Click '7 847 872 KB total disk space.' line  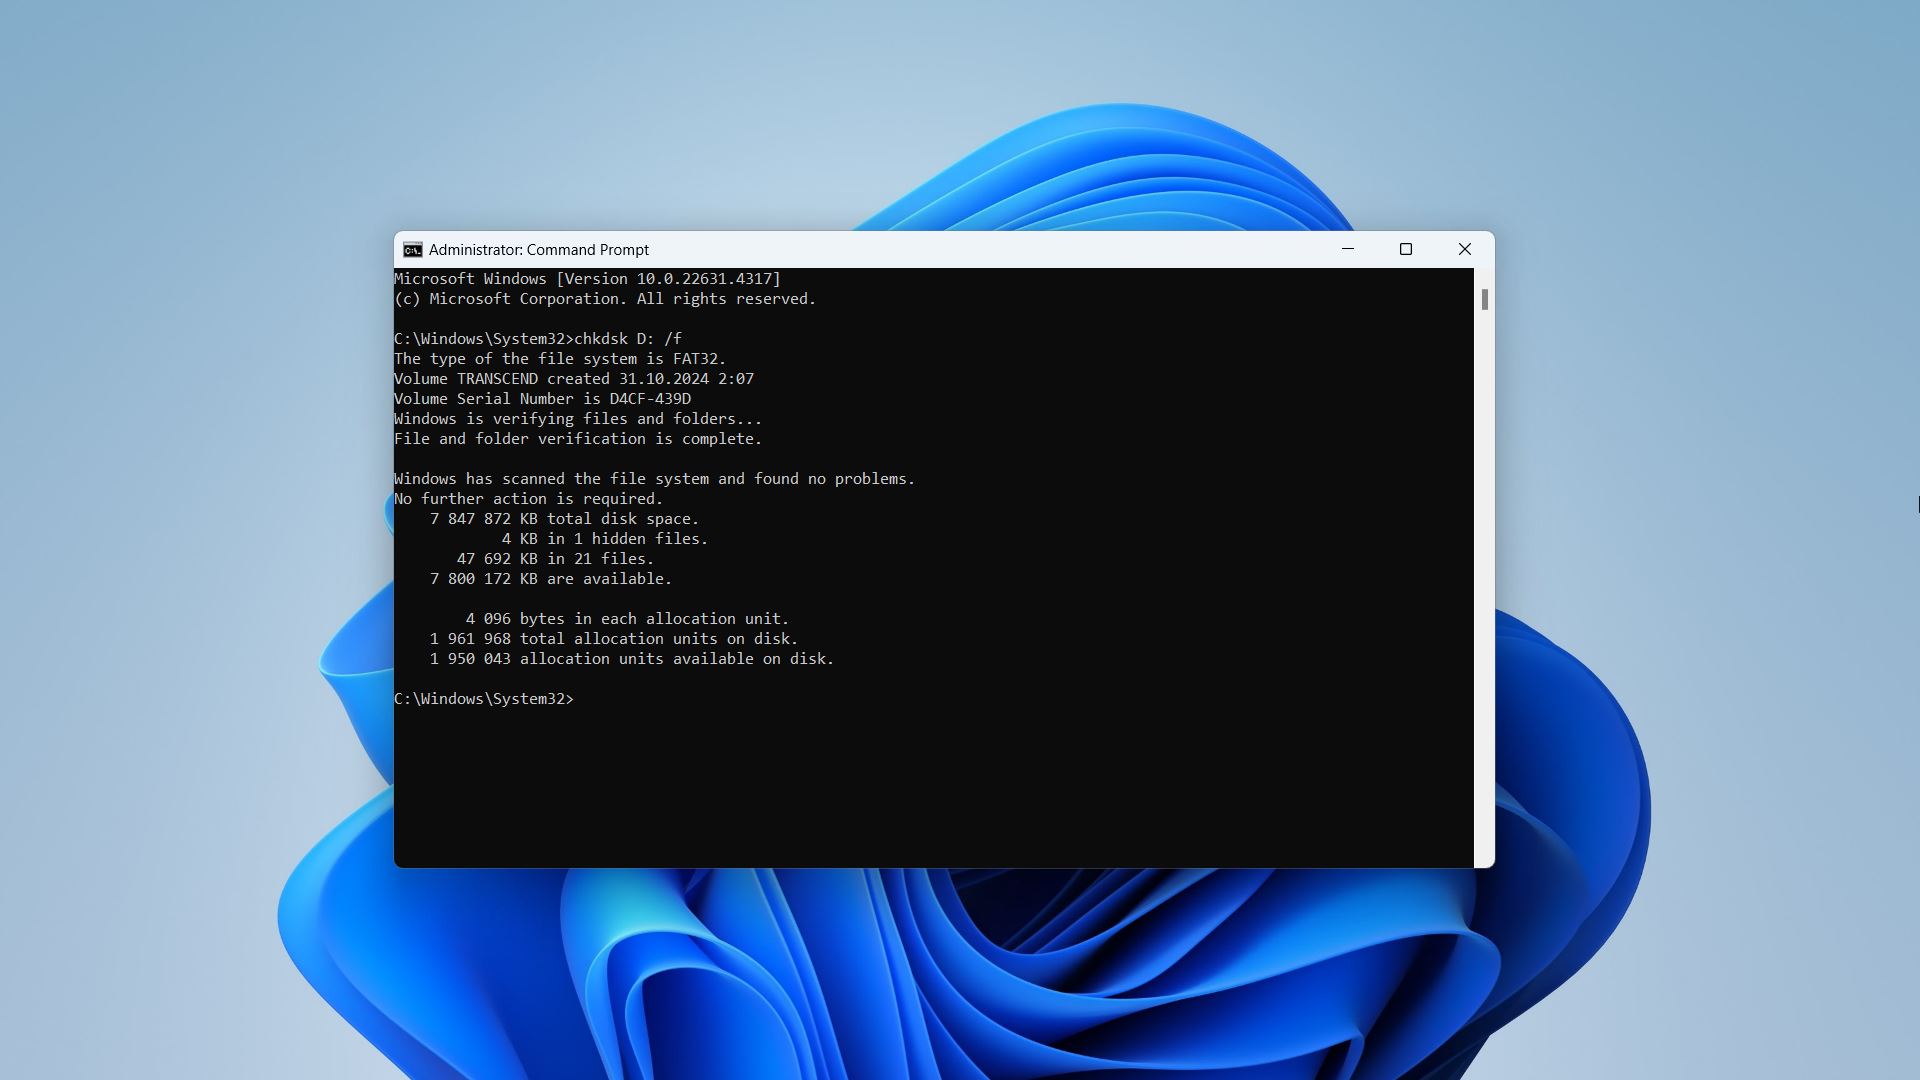(565, 519)
